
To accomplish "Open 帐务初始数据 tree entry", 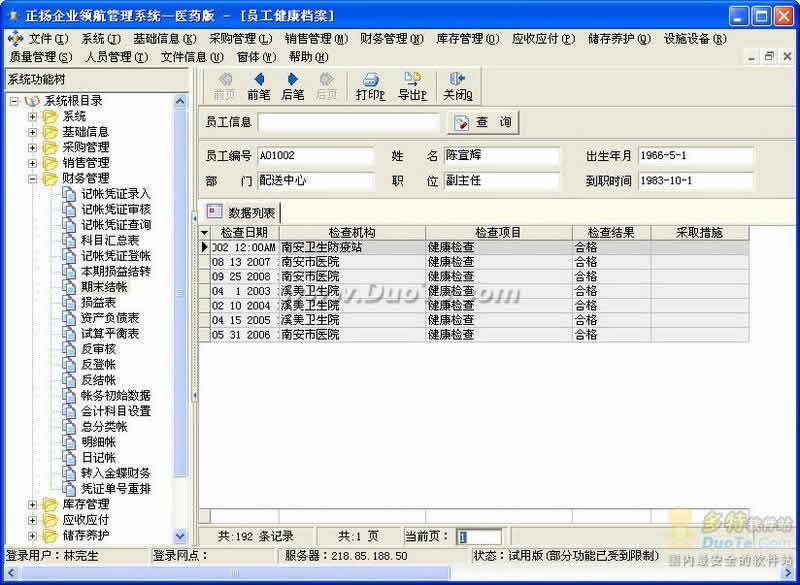I will point(116,396).
